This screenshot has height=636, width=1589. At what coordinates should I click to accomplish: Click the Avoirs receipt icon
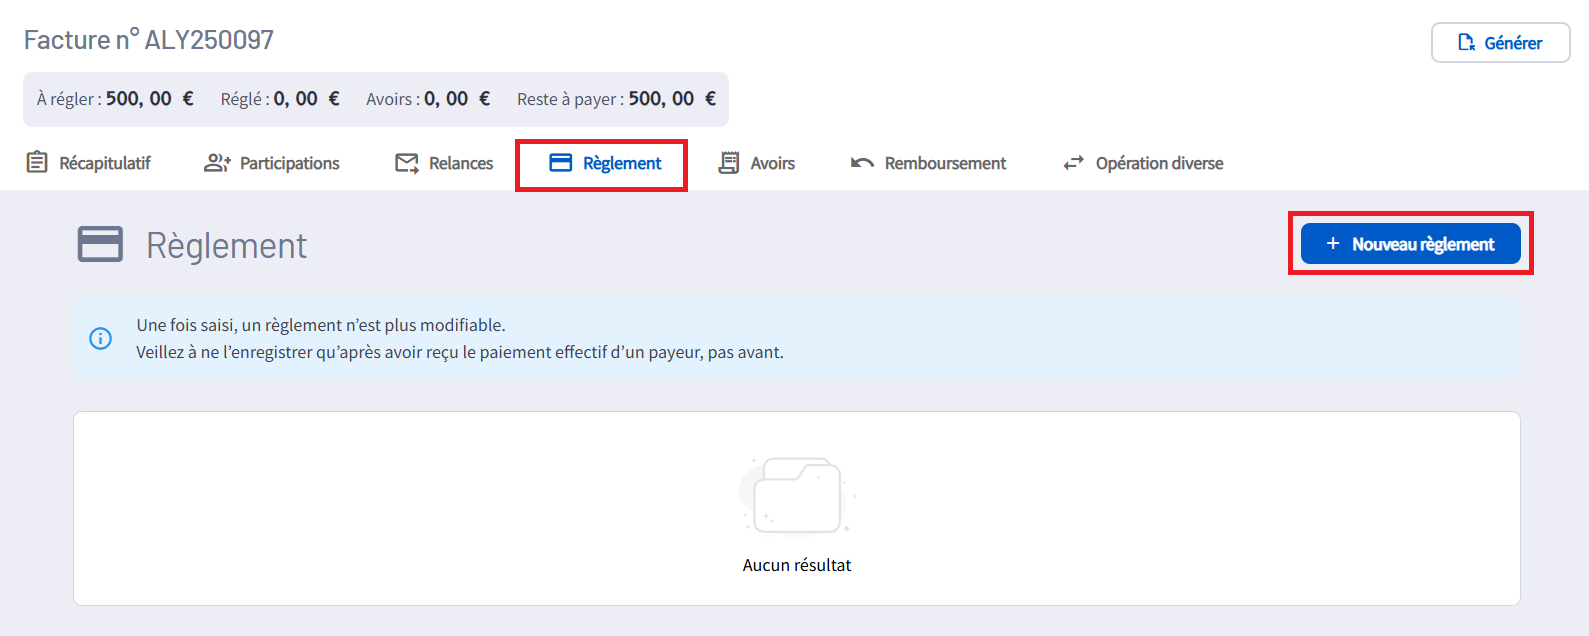pyautogui.click(x=729, y=163)
